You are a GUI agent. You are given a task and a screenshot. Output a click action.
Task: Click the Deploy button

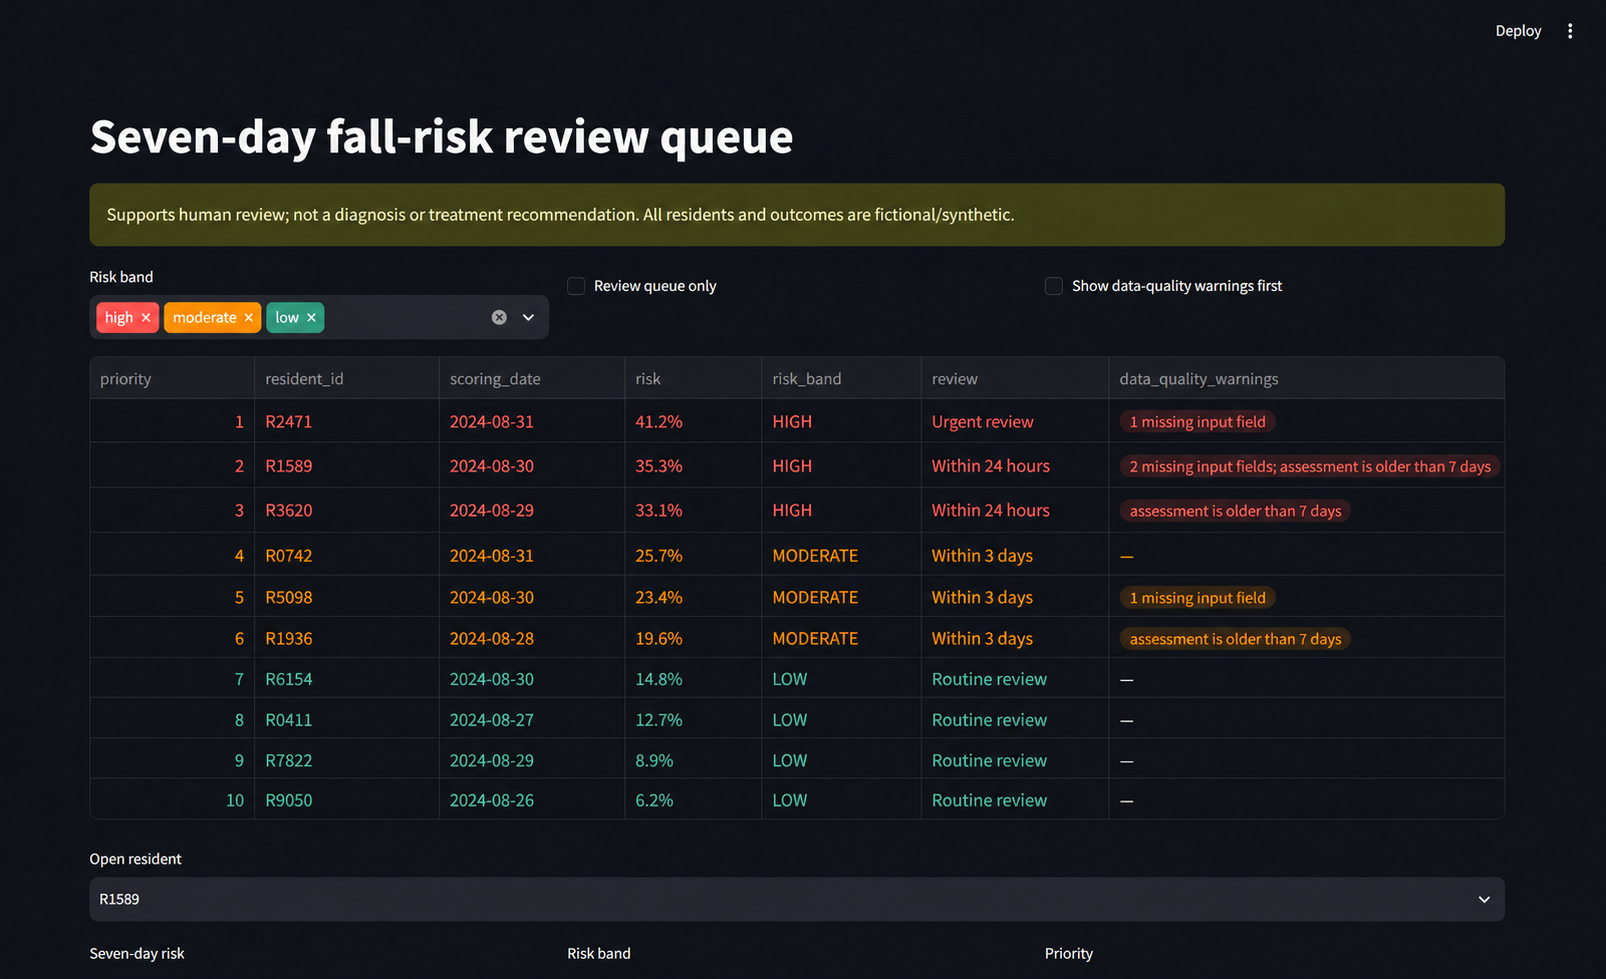coord(1518,31)
